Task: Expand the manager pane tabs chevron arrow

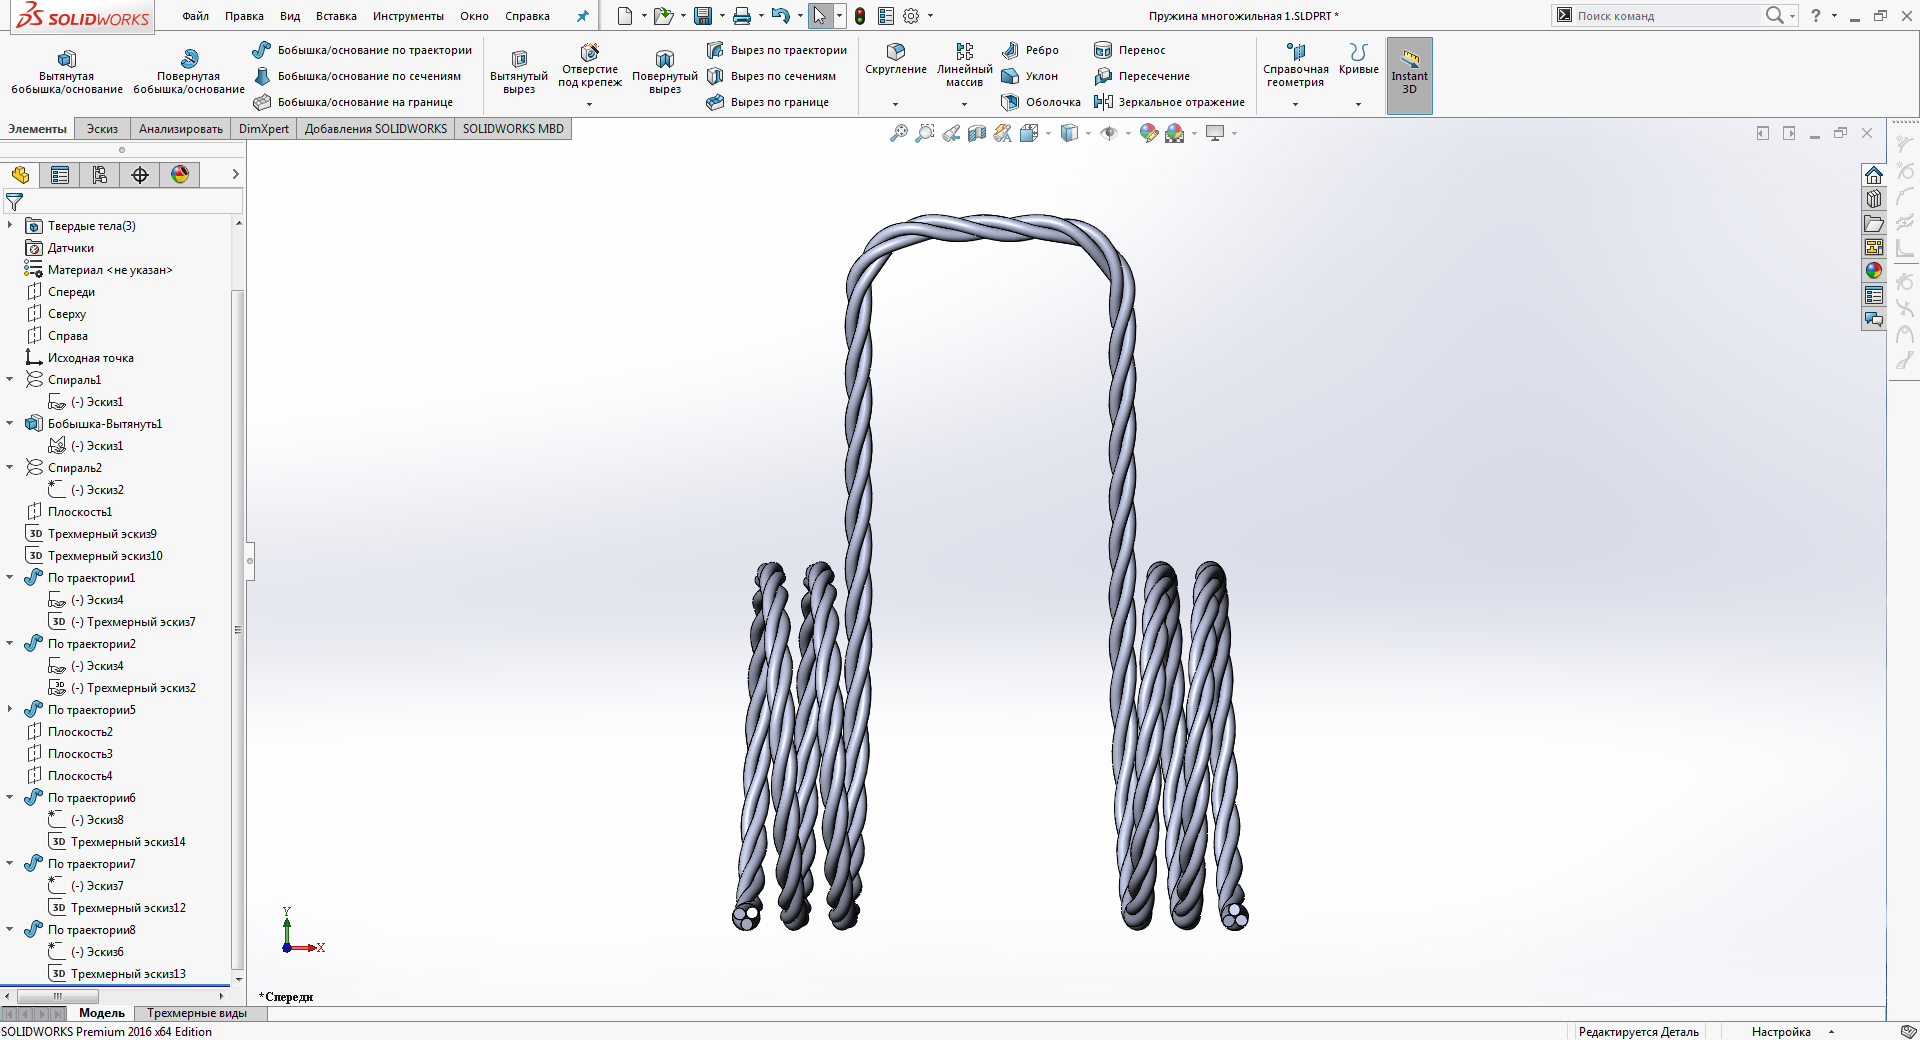Action: tap(235, 174)
